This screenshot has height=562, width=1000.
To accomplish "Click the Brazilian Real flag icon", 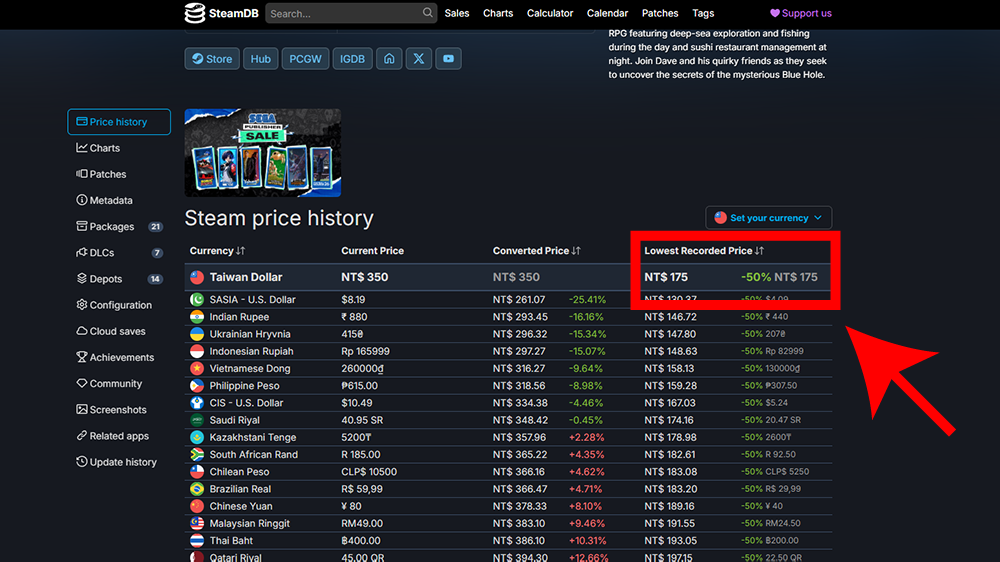I will [x=197, y=489].
